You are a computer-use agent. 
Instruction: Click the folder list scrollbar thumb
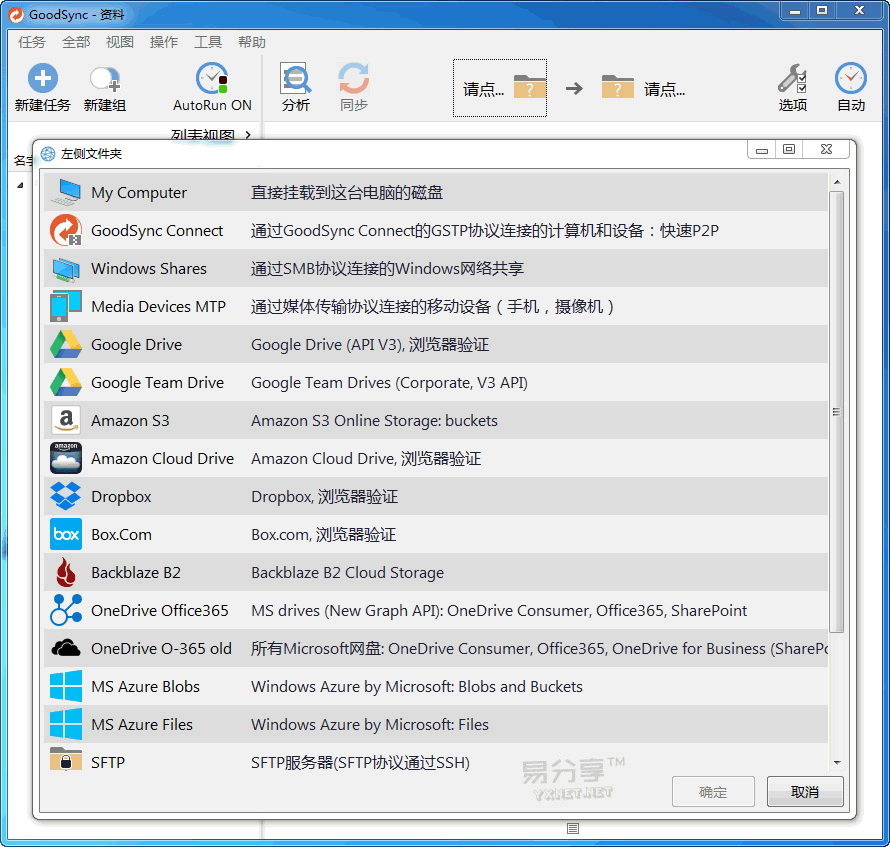pos(836,412)
